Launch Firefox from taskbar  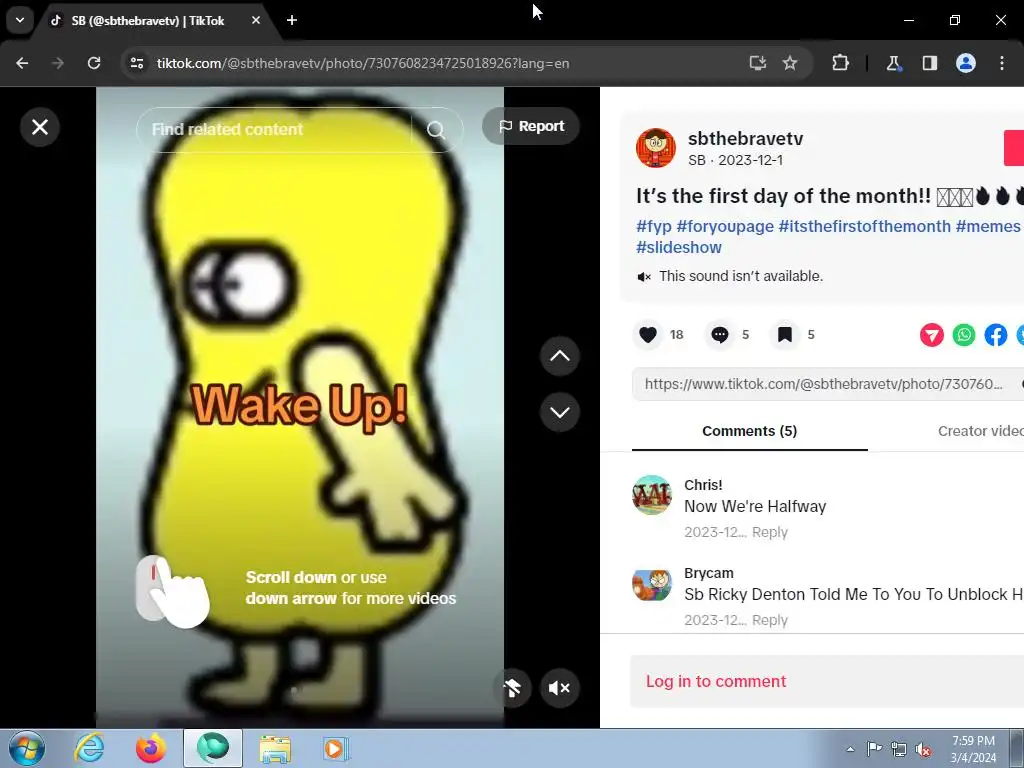click(x=150, y=748)
